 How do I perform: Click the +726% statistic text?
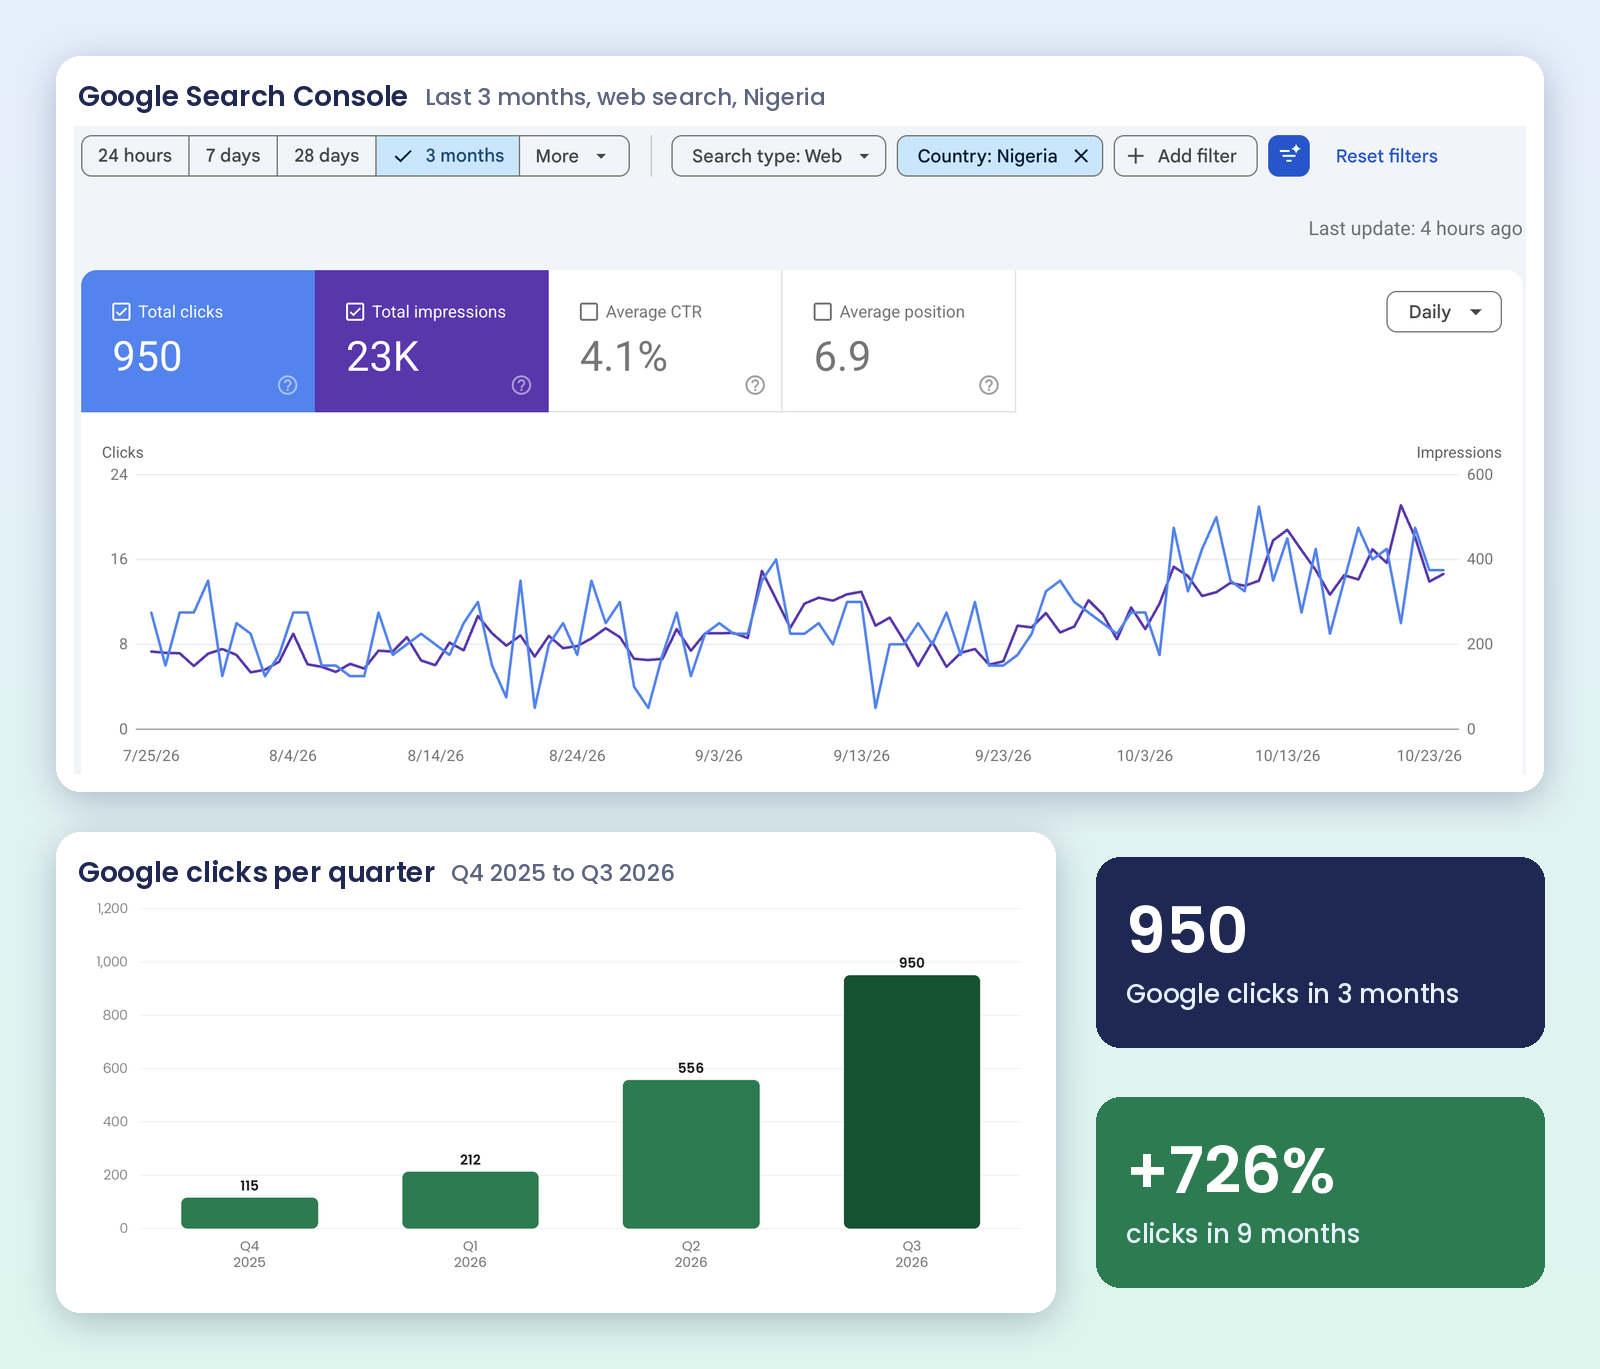[1231, 1170]
